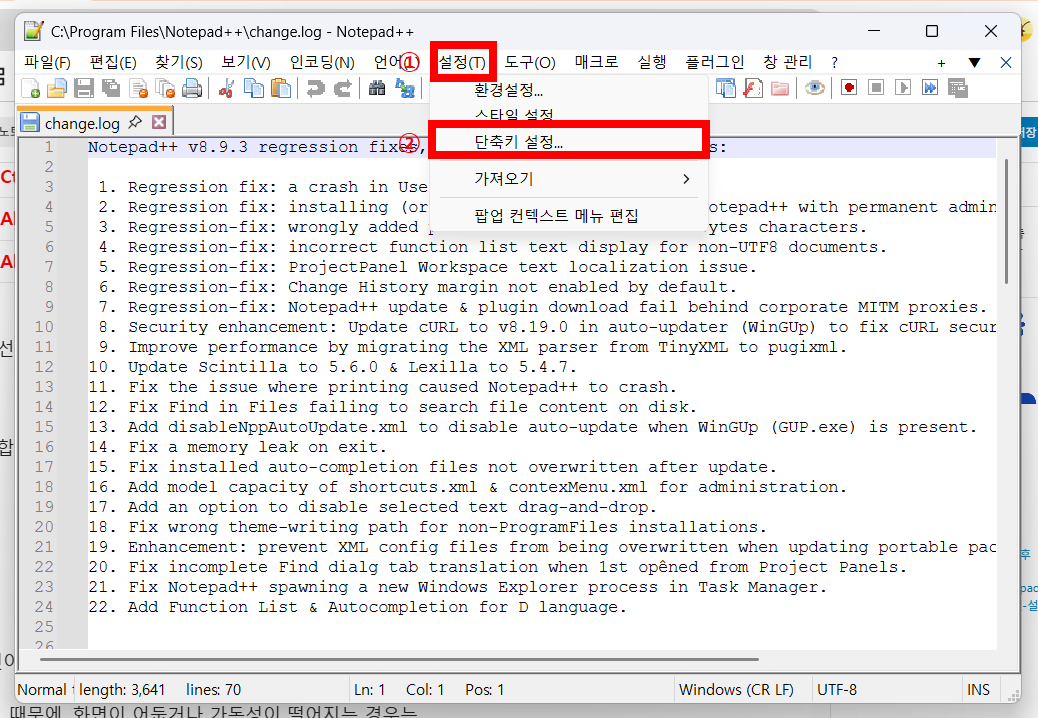1038x718 pixels.
Task: Click the vertical scrollbar of the editor
Action: [x=1007, y=222]
